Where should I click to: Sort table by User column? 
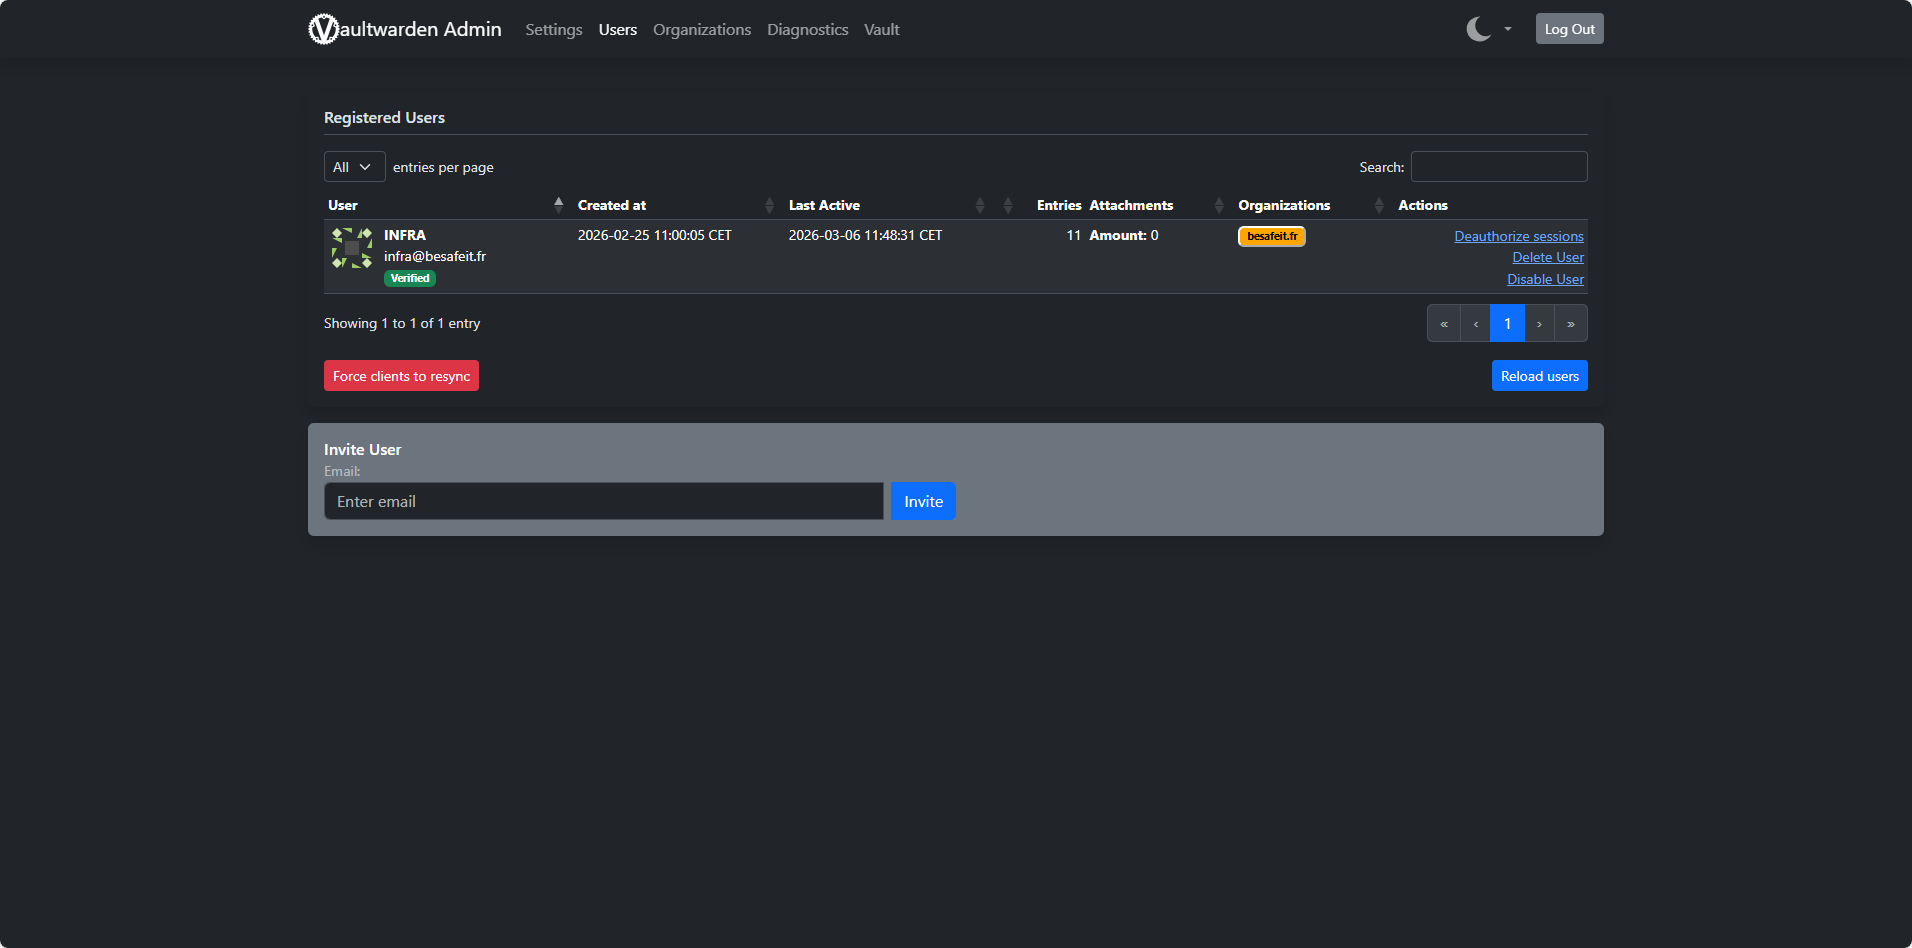click(342, 205)
